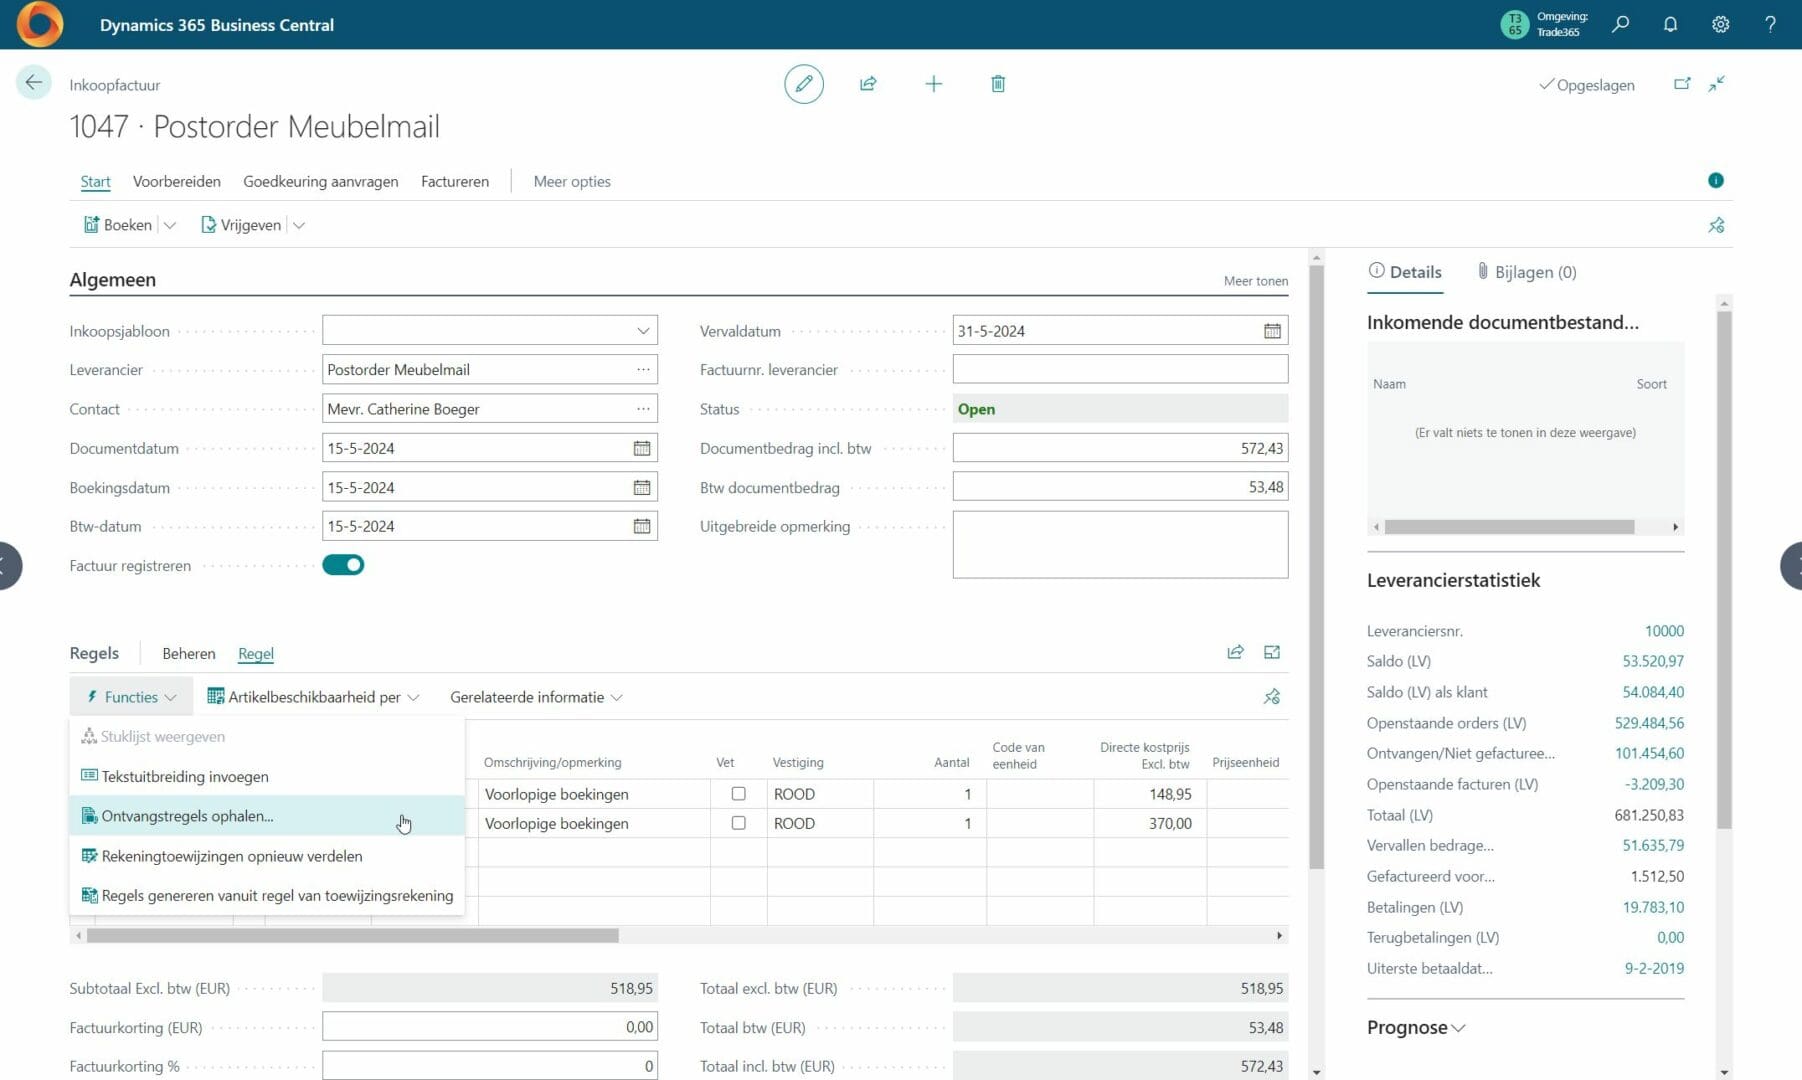Open Btw-datum calendar picker
This screenshot has height=1080, width=1802.
point(642,526)
